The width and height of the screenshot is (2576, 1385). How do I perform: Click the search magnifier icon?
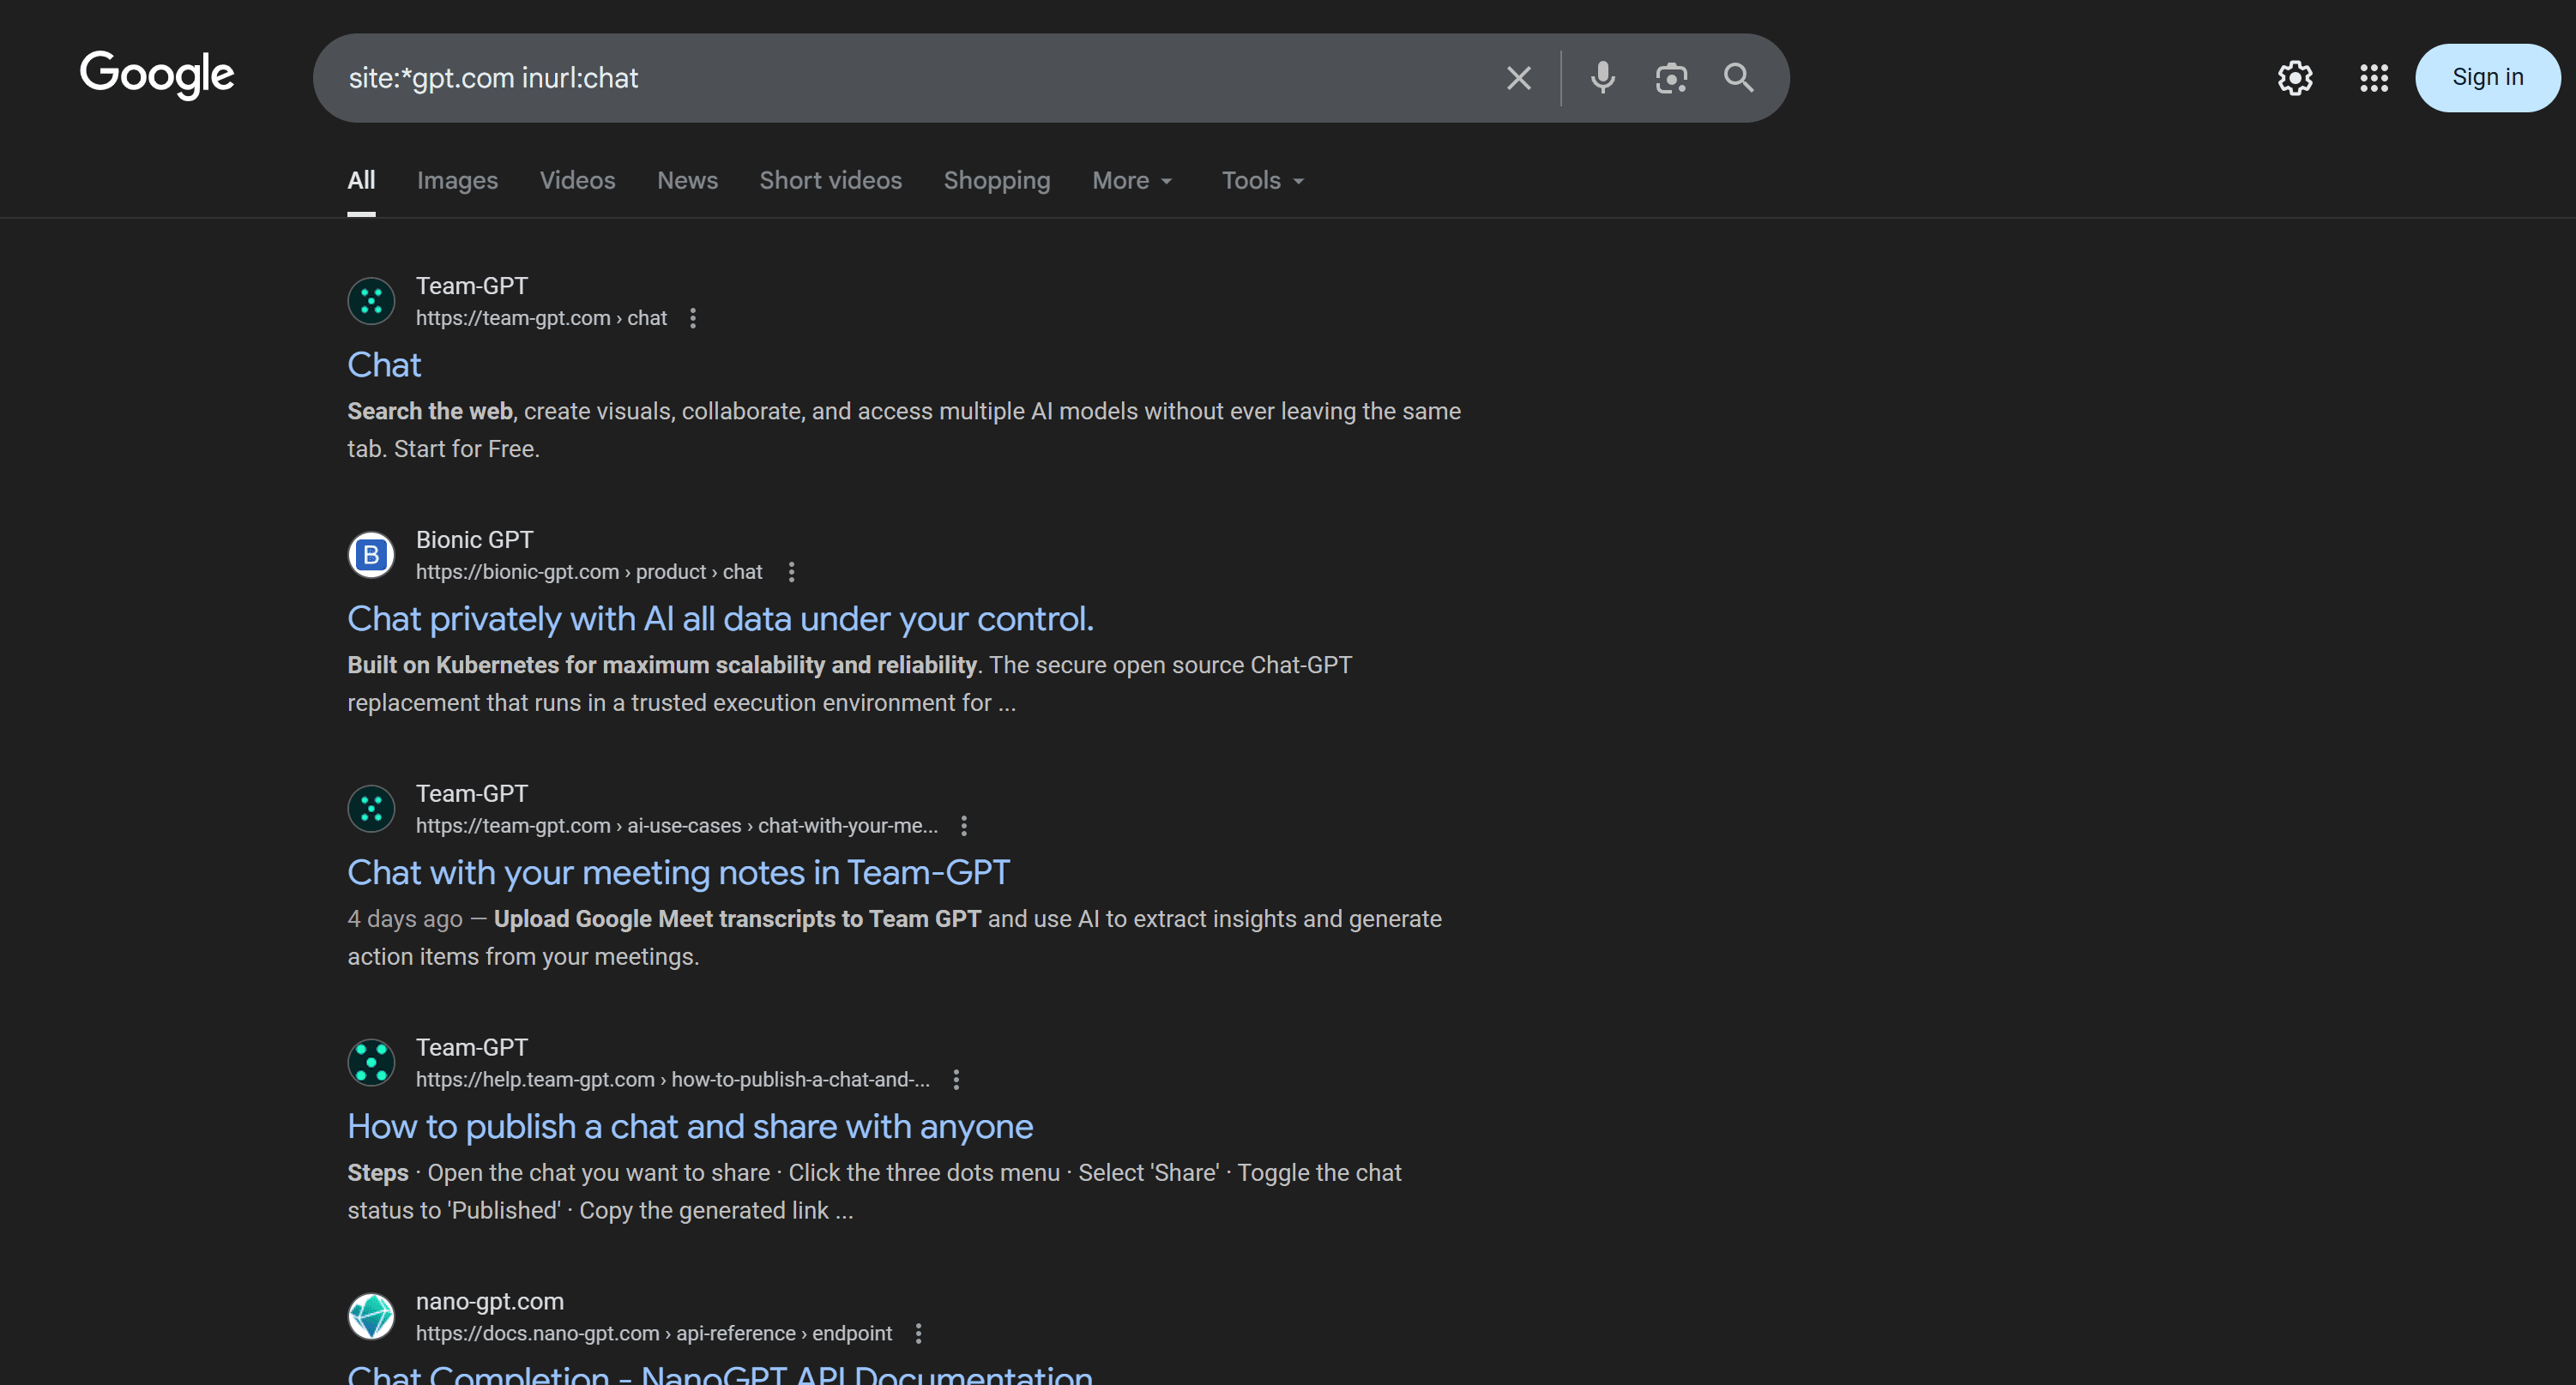1738,78
